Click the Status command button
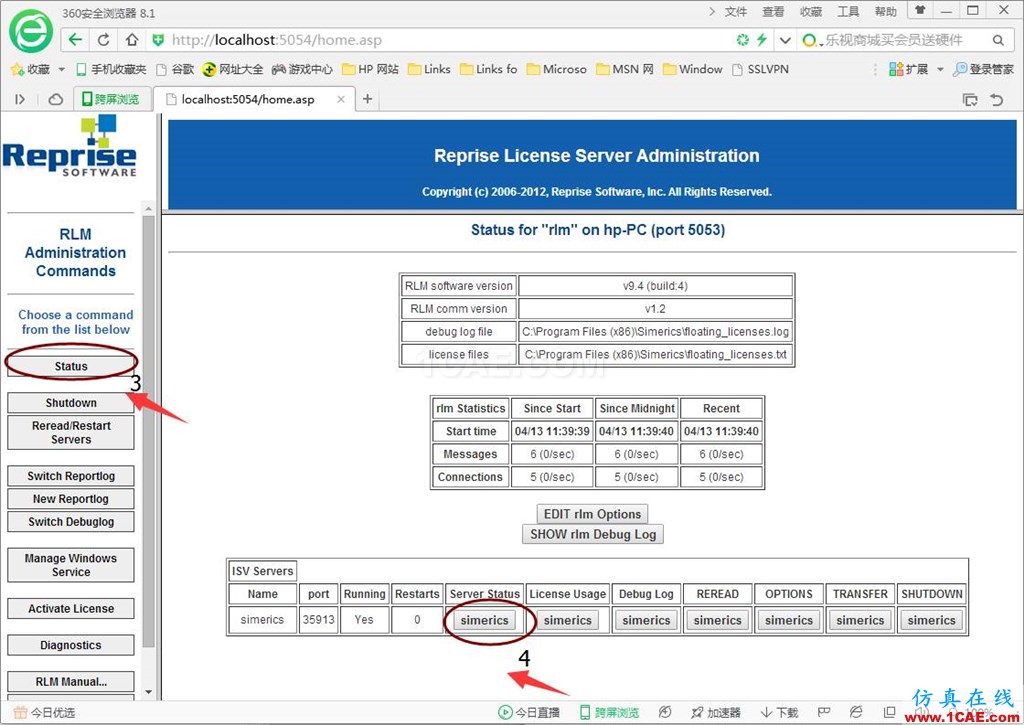Screen dimensions: 1024x725 tap(71, 366)
